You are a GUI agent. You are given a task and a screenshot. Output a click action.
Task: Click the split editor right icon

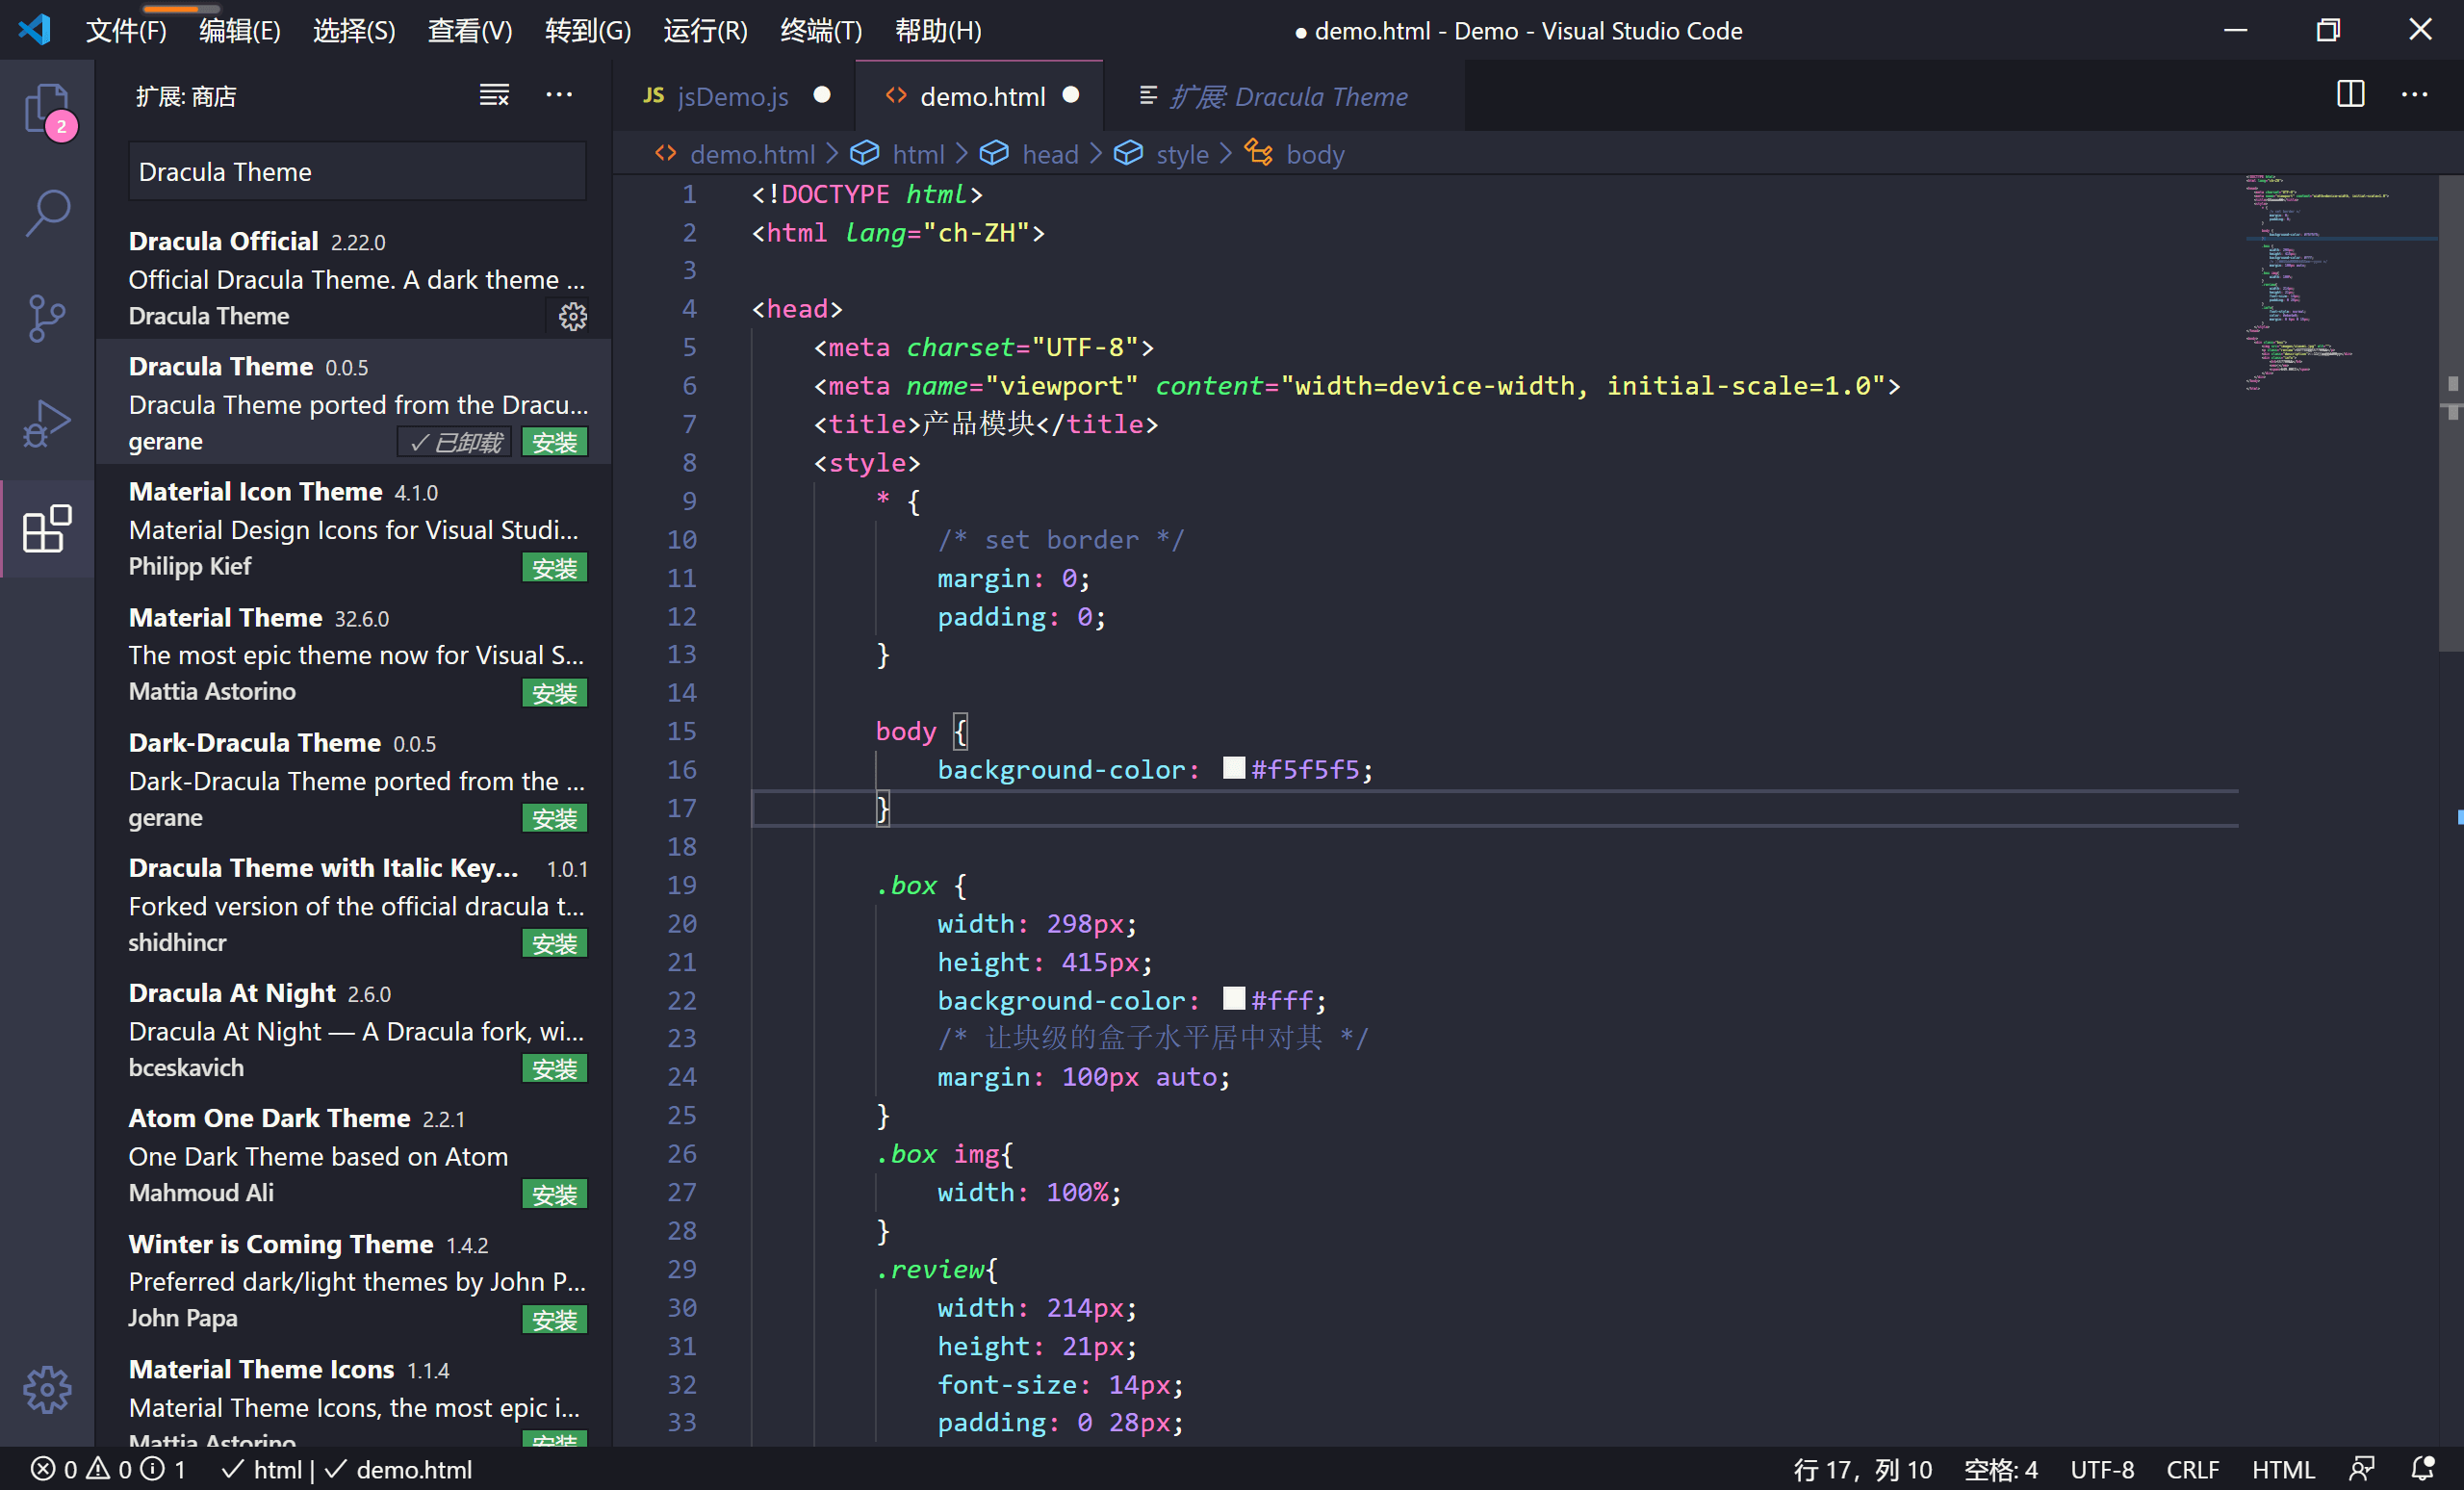click(x=2350, y=95)
